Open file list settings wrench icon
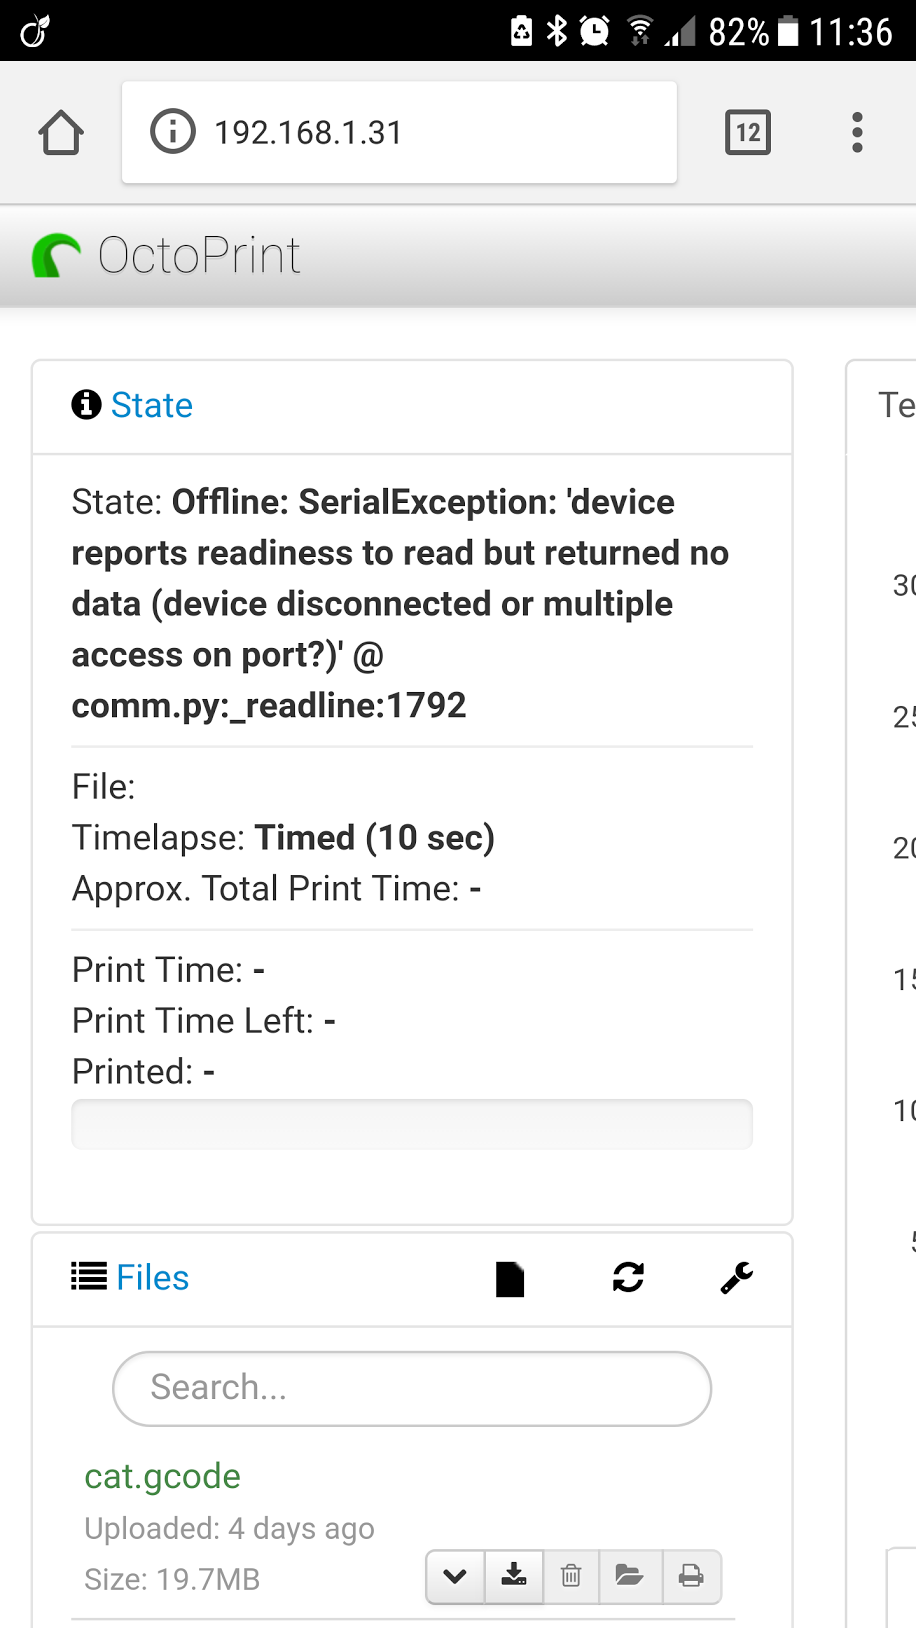The height and width of the screenshot is (1628, 916). click(x=737, y=1277)
